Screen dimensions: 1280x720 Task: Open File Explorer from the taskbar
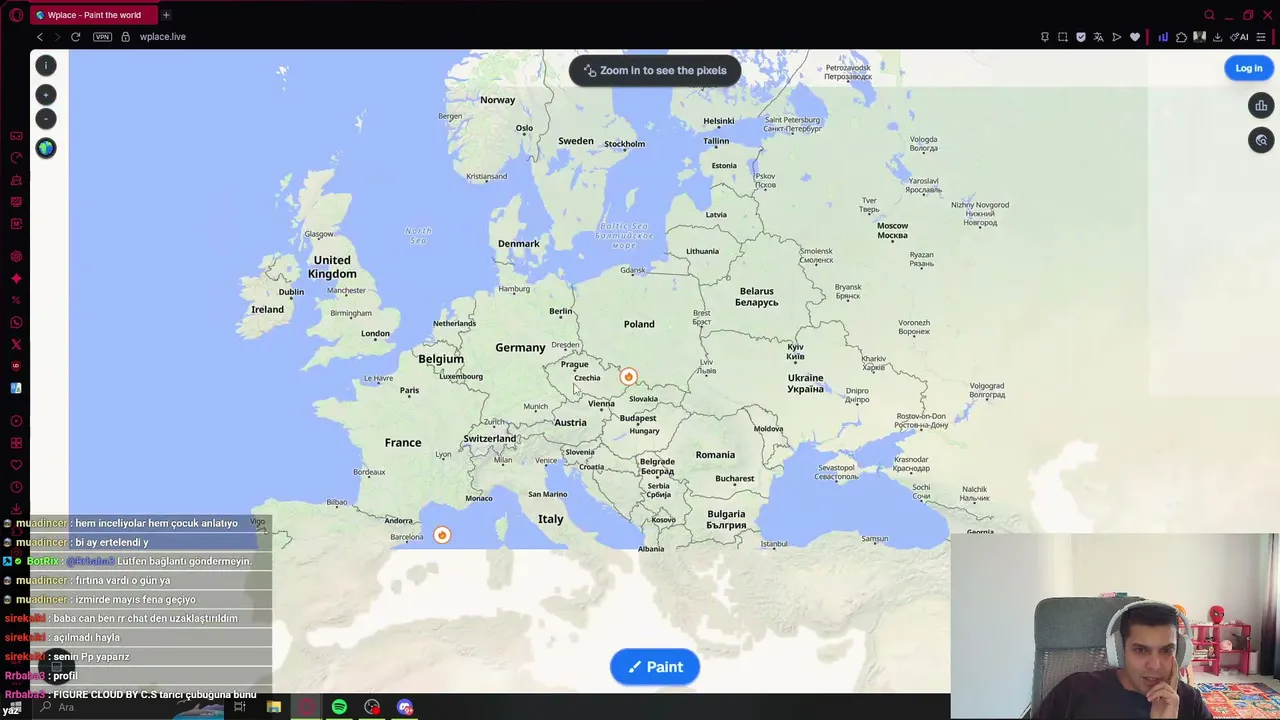coord(273,707)
